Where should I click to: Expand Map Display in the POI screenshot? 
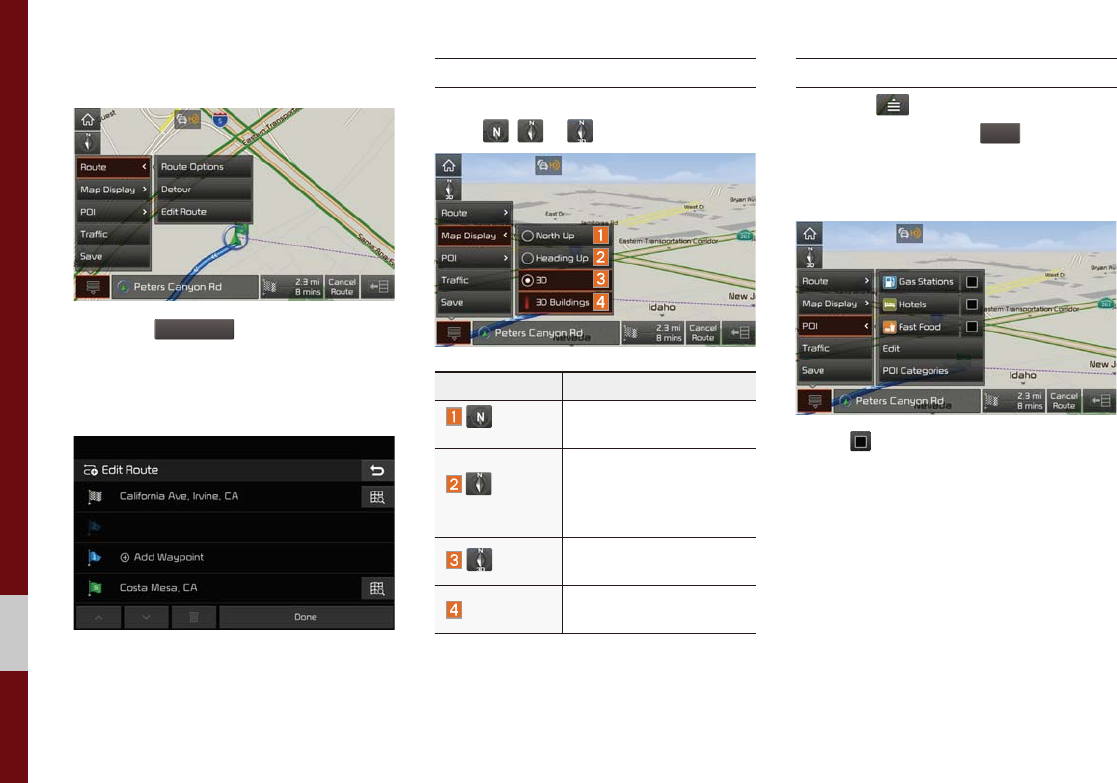(x=836, y=304)
